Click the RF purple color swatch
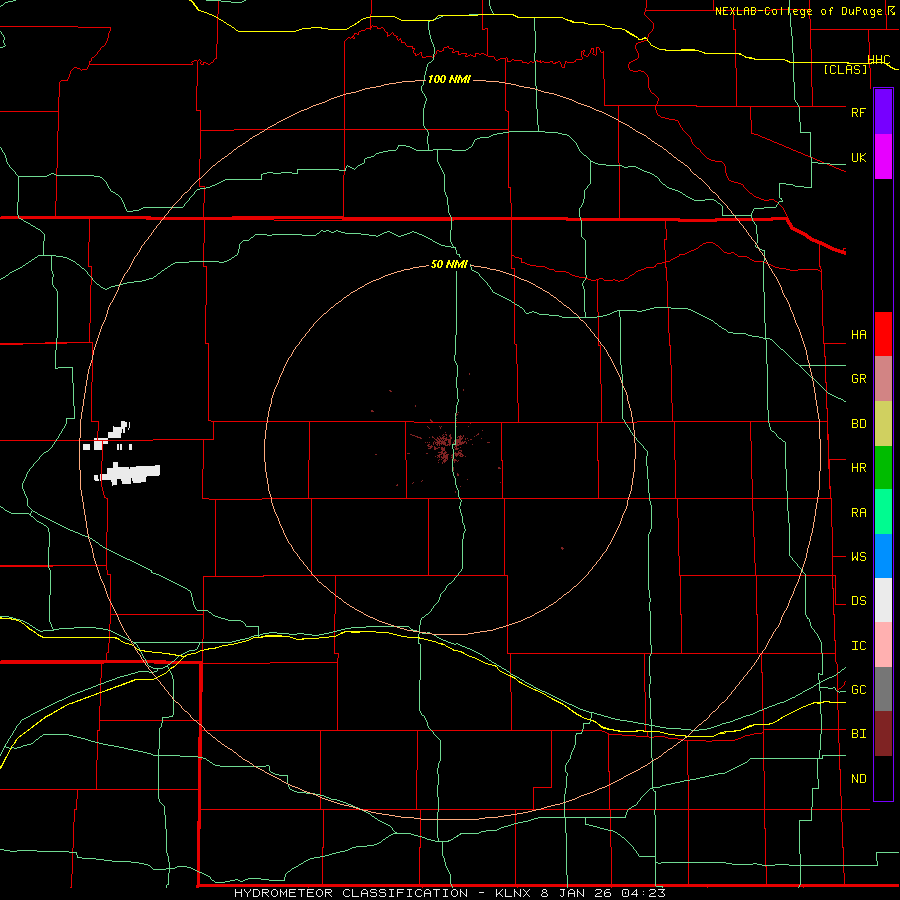 883,112
